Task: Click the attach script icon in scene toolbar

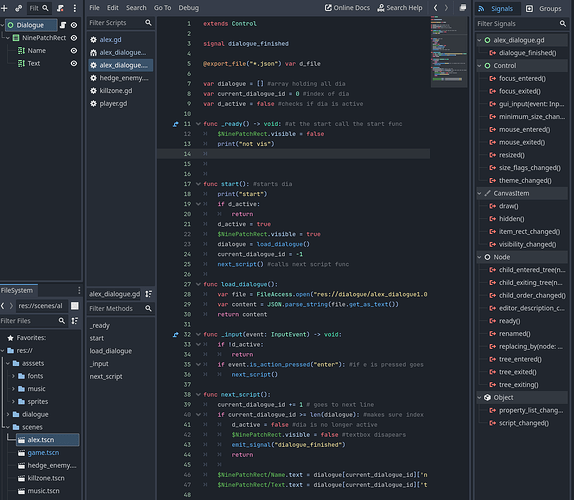Action: tap(60, 8)
